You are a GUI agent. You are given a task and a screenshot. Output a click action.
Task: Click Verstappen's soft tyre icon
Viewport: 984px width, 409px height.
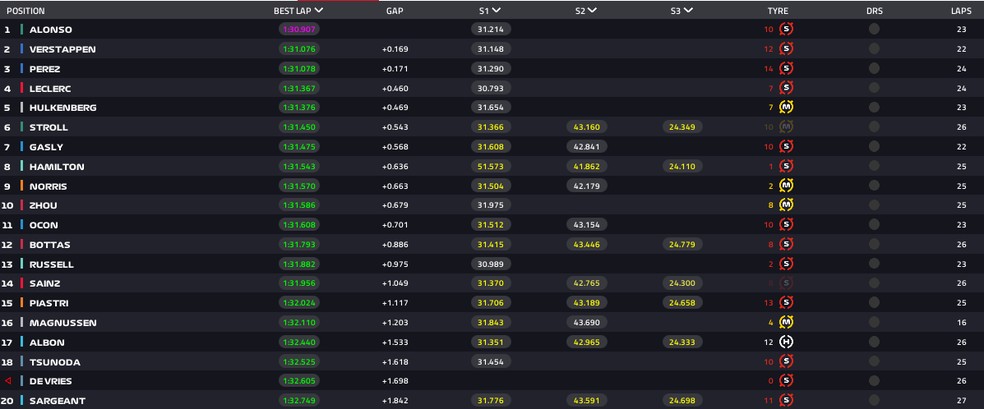pyautogui.click(x=786, y=48)
